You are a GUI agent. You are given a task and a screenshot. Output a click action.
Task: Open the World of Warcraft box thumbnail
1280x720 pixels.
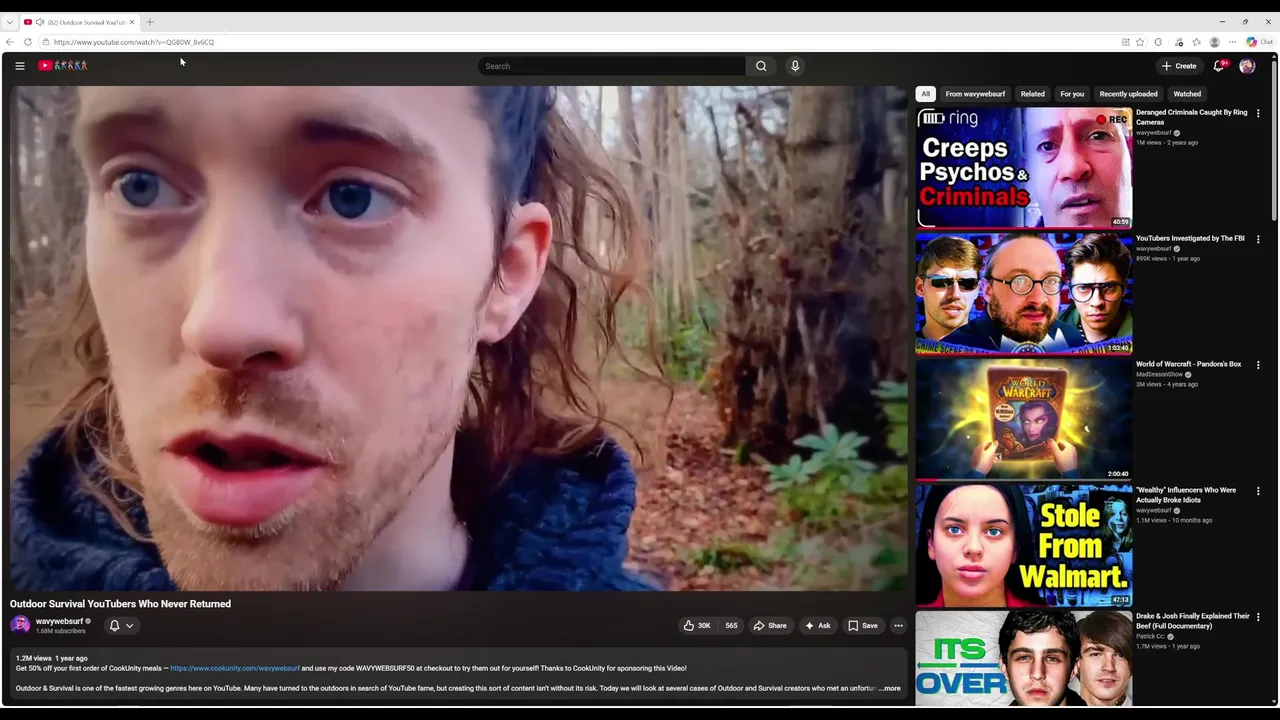1024,420
